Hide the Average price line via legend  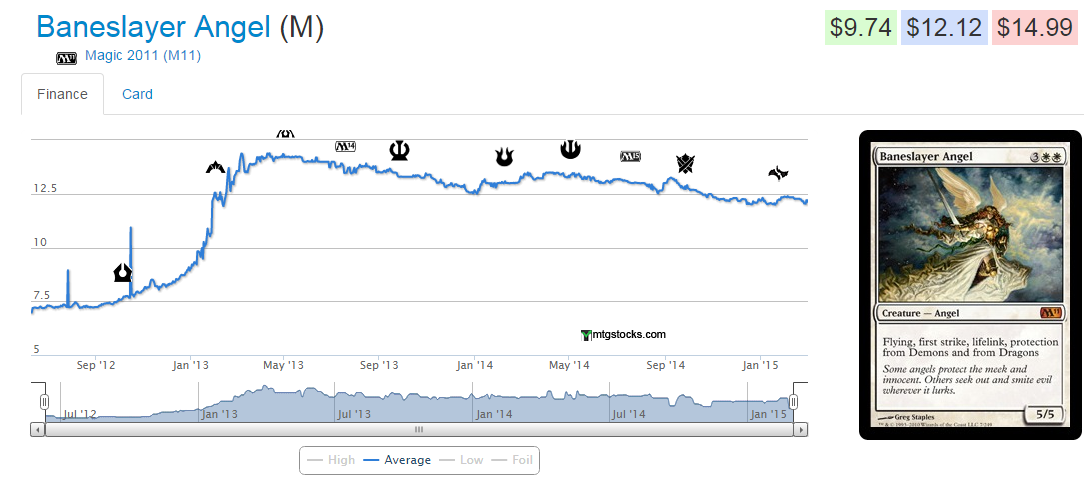click(x=397, y=460)
